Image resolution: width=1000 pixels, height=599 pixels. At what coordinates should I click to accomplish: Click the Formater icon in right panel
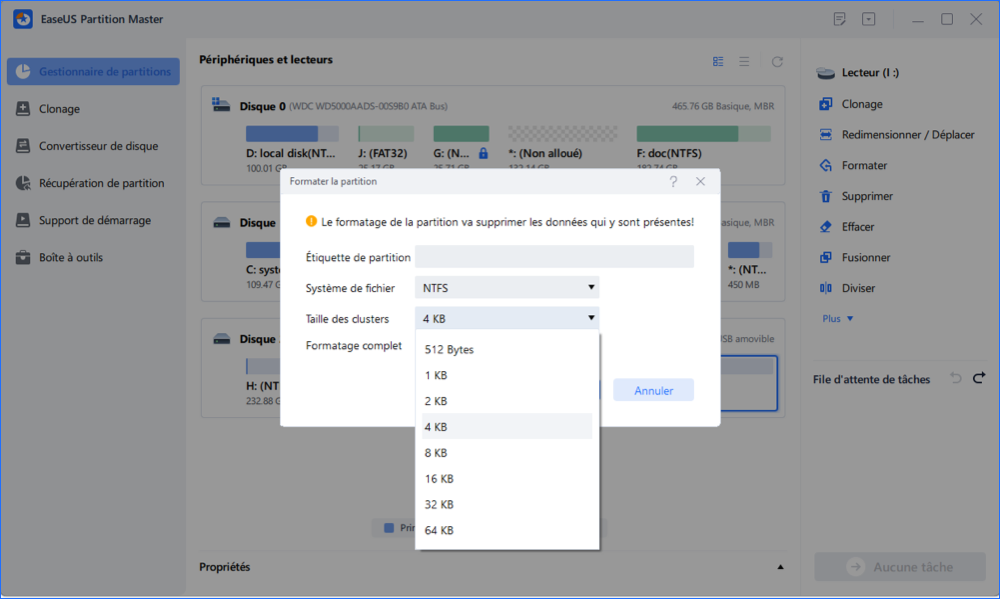click(826, 165)
